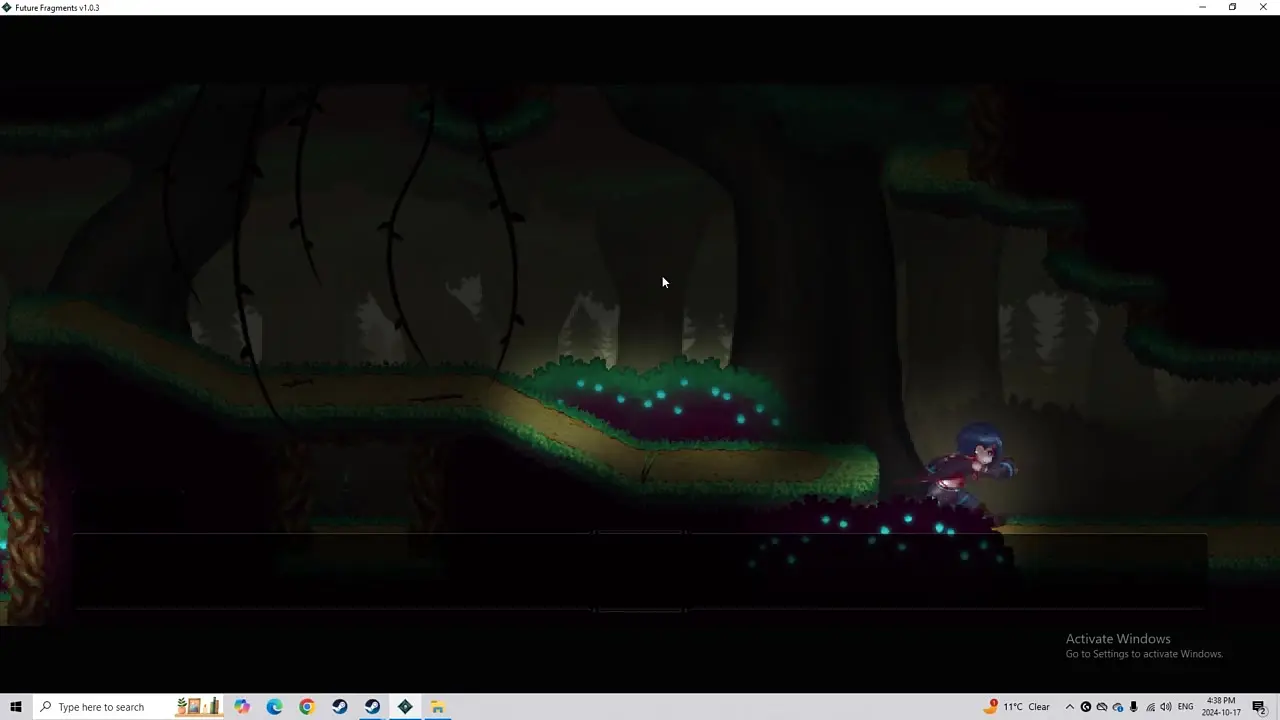
Task: Open the notification center with 2 alerts
Action: [1259, 707]
